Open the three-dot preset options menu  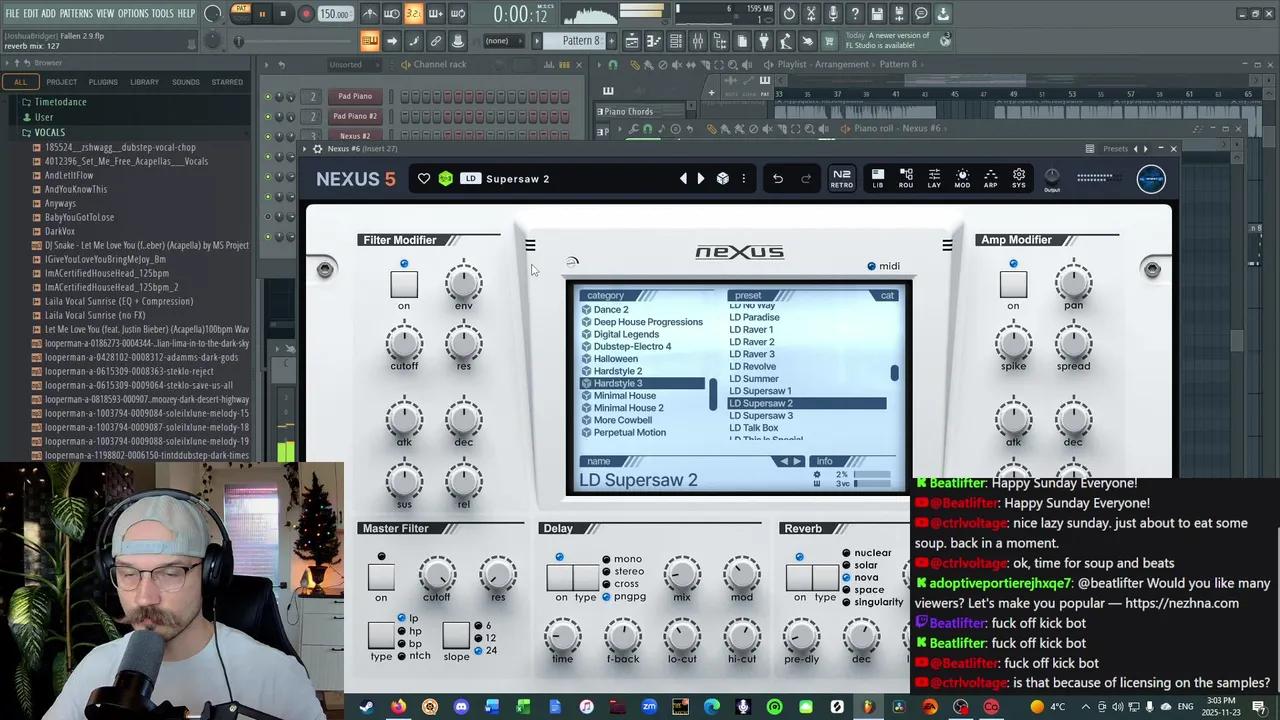coord(743,179)
